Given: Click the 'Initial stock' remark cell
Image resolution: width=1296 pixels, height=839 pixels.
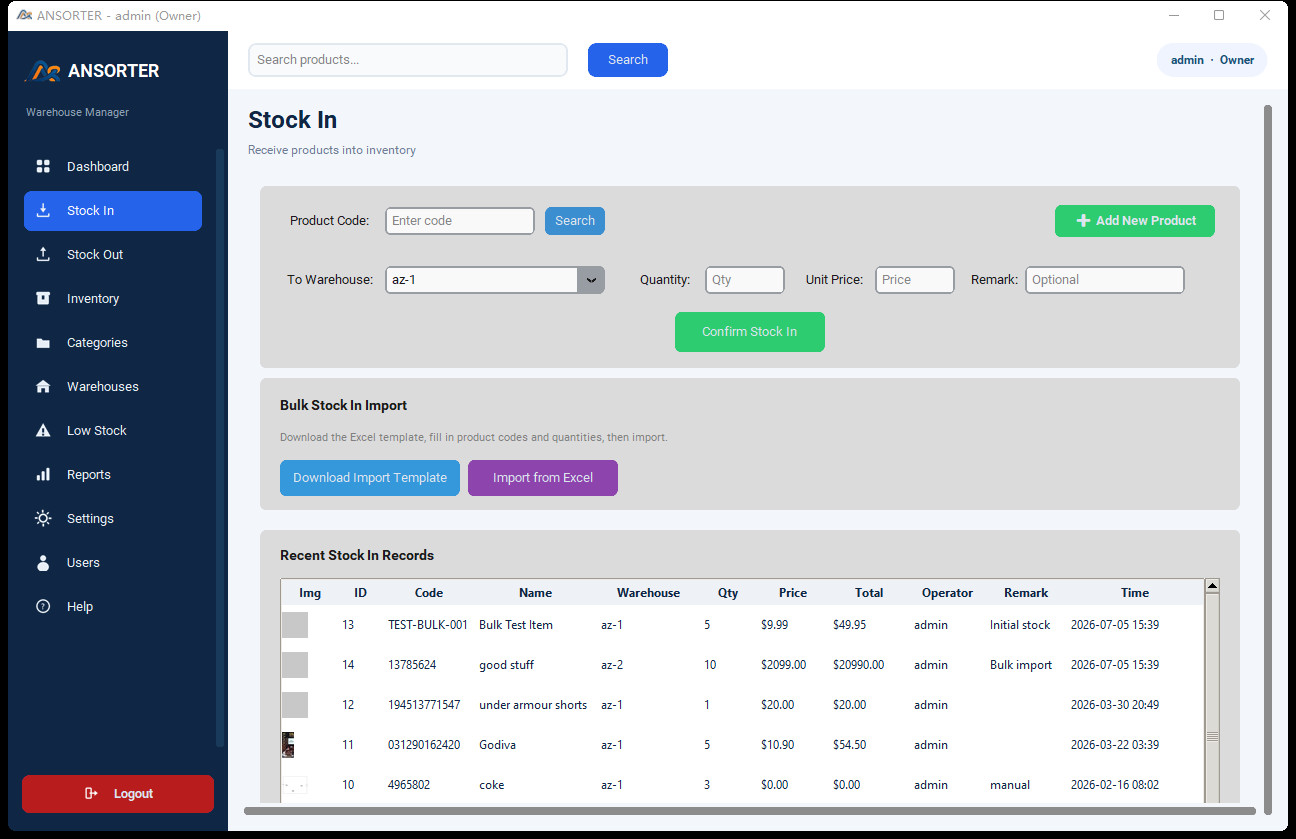Looking at the screenshot, I should [x=1020, y=625].
